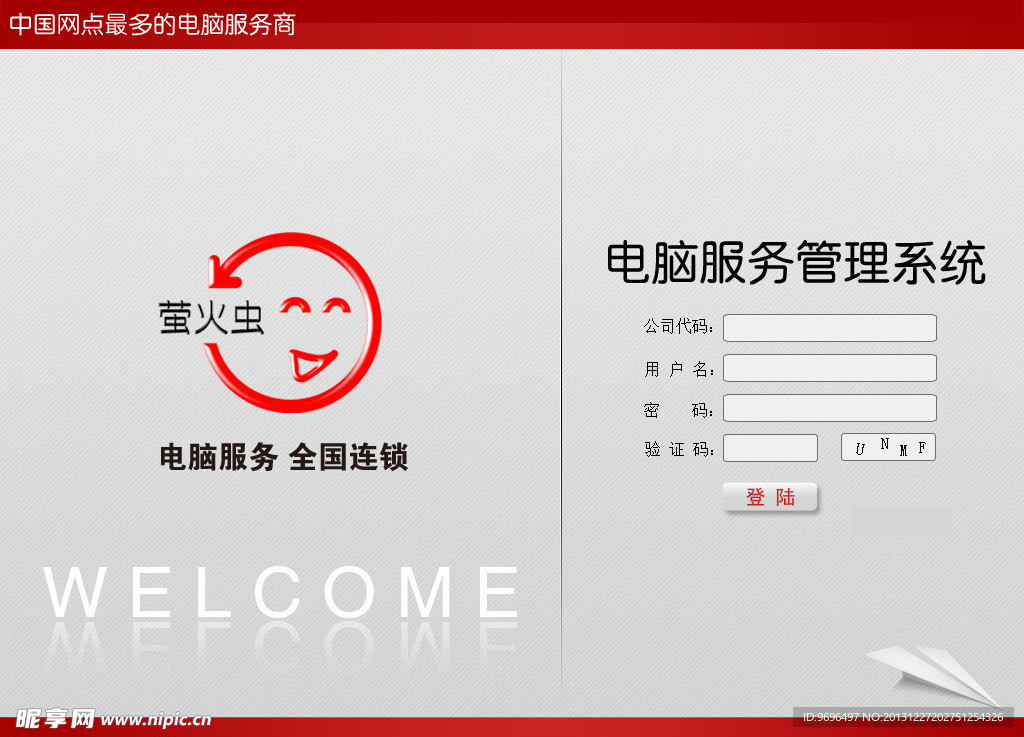Viewport: 1024px width, 737px height.
Task: Click the 中国网点最多的电脑服务商 banner text
Action: 152,24
